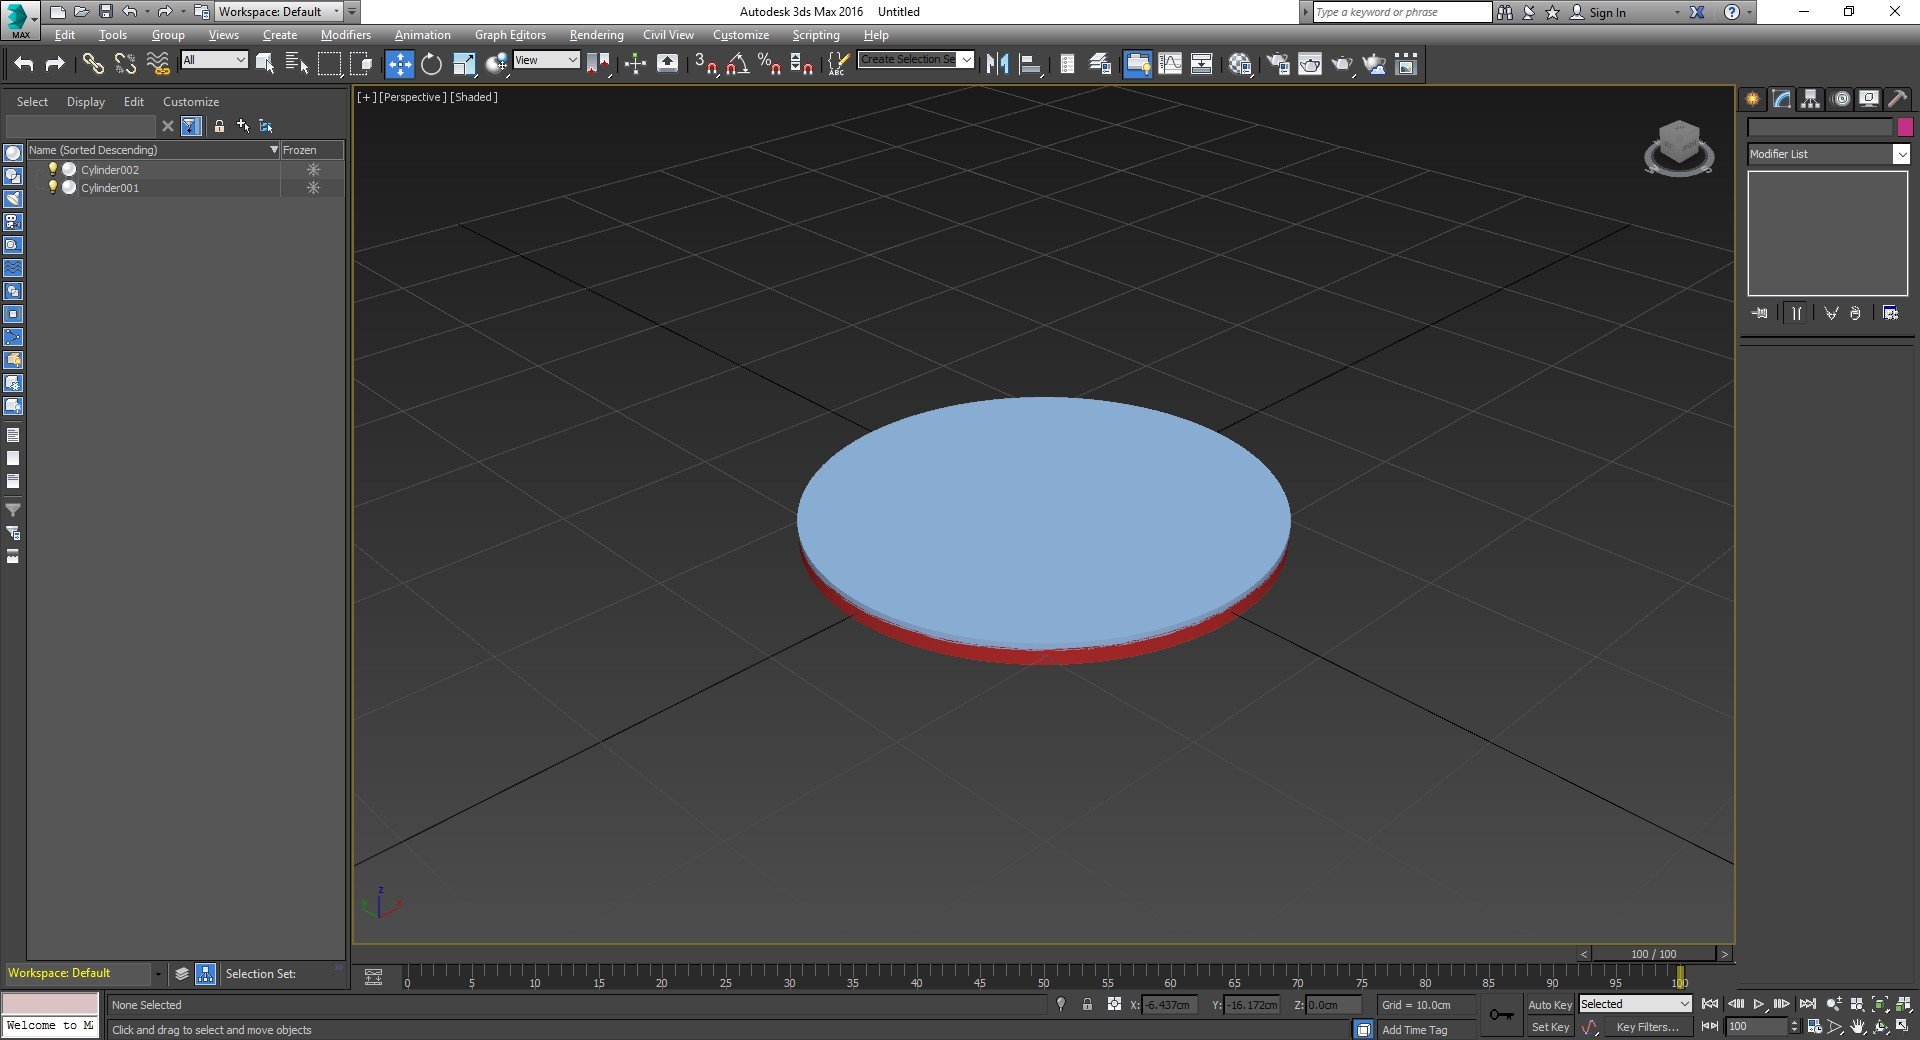Click the ViewCube navigation widget
Image resolution: width=1920 pixels, height=1040 pixels.
tap(1679, 148)
